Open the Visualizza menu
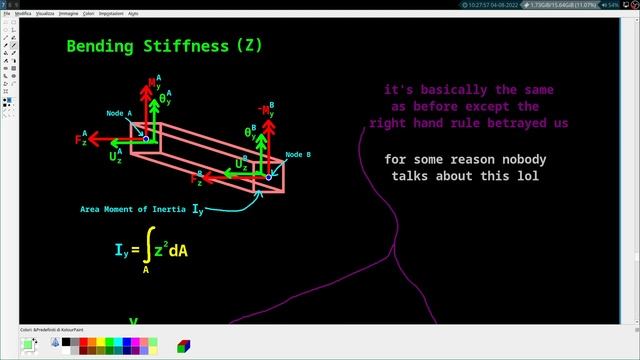640x360 pixels. point(45,13)
